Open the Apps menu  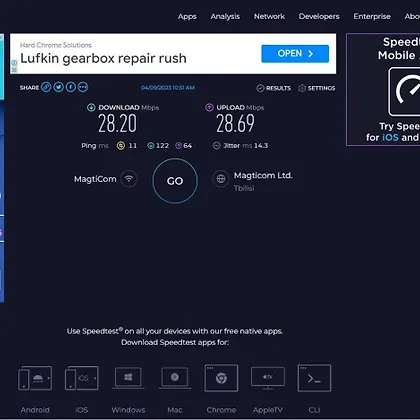[187, 16]
